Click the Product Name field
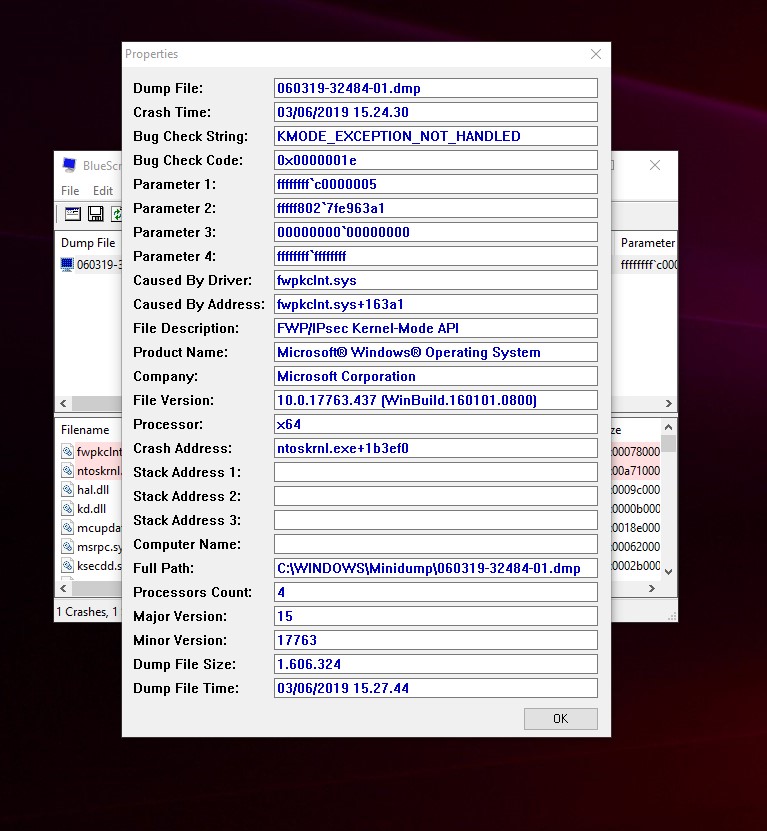This screenshot has width=767, height=831. coord(436,352)
